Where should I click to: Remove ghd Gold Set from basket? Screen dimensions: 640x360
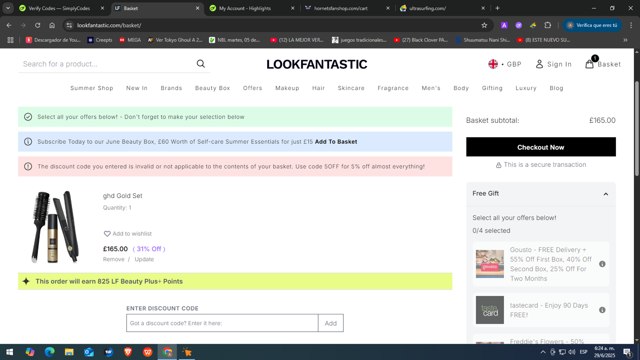click(113, 260)
